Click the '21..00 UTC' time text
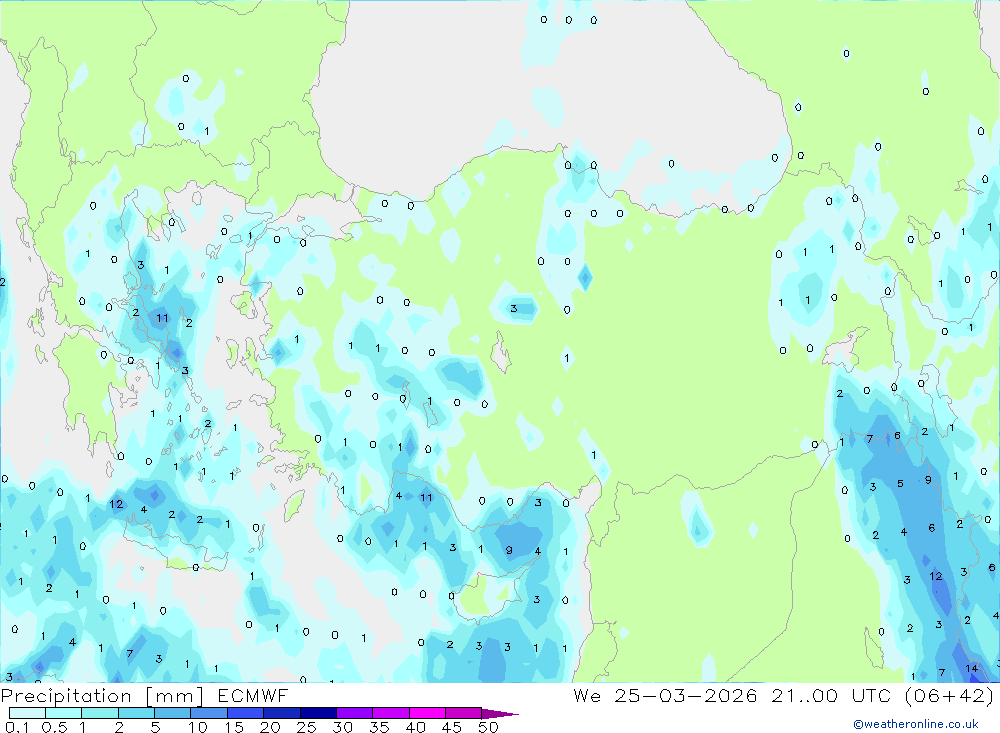The width and height of the screenshot is (1000, 733). coord(833,695)
